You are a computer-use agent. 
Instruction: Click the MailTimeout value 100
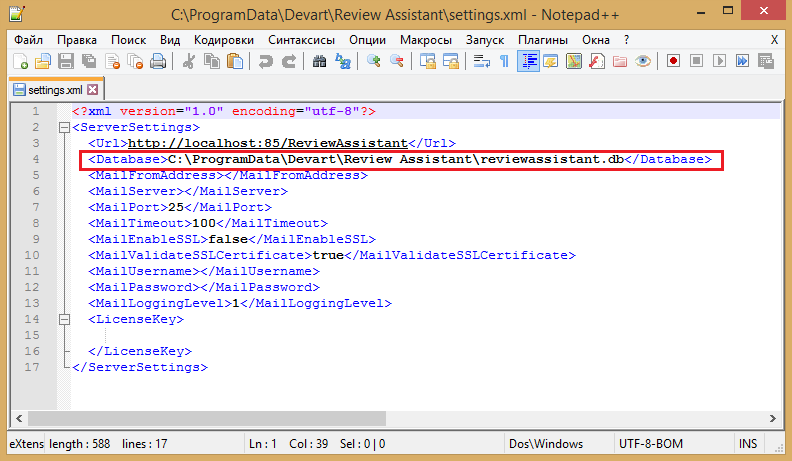point(204,223)
